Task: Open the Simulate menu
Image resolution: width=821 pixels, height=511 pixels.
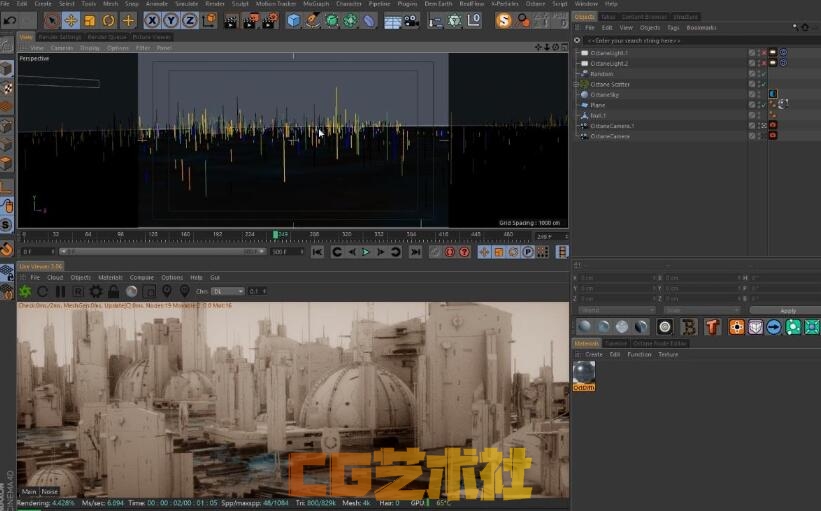Action: point(186,4)
